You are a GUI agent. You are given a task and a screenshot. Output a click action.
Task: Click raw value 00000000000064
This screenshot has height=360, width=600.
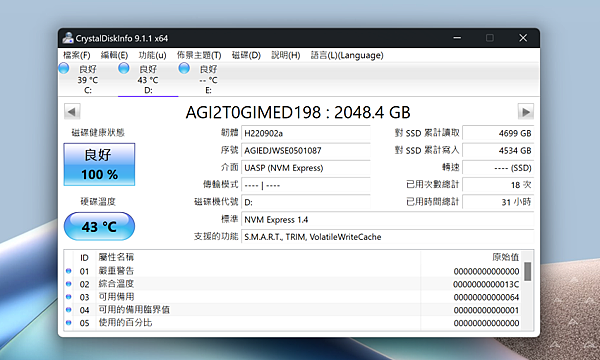(486, 297)
